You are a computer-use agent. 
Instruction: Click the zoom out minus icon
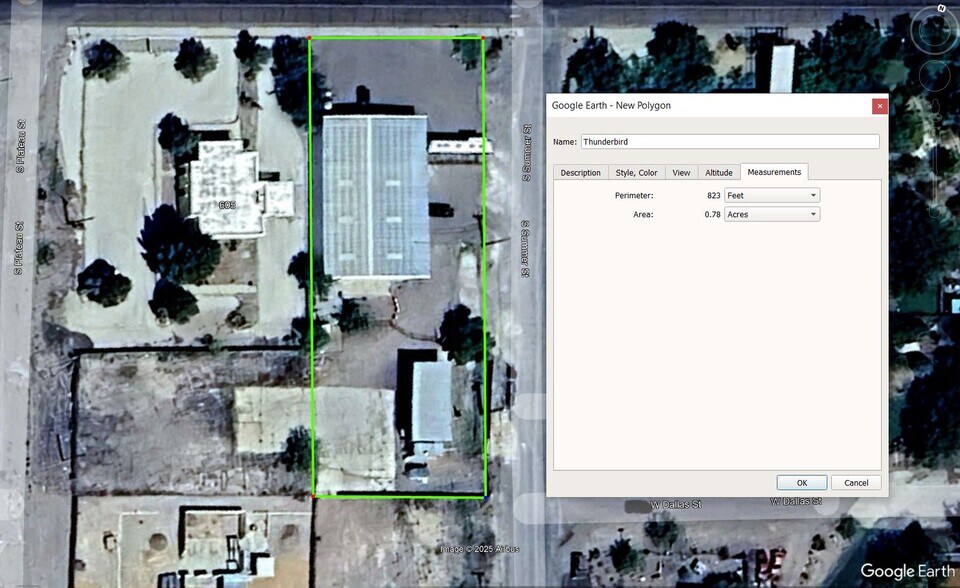933,209
